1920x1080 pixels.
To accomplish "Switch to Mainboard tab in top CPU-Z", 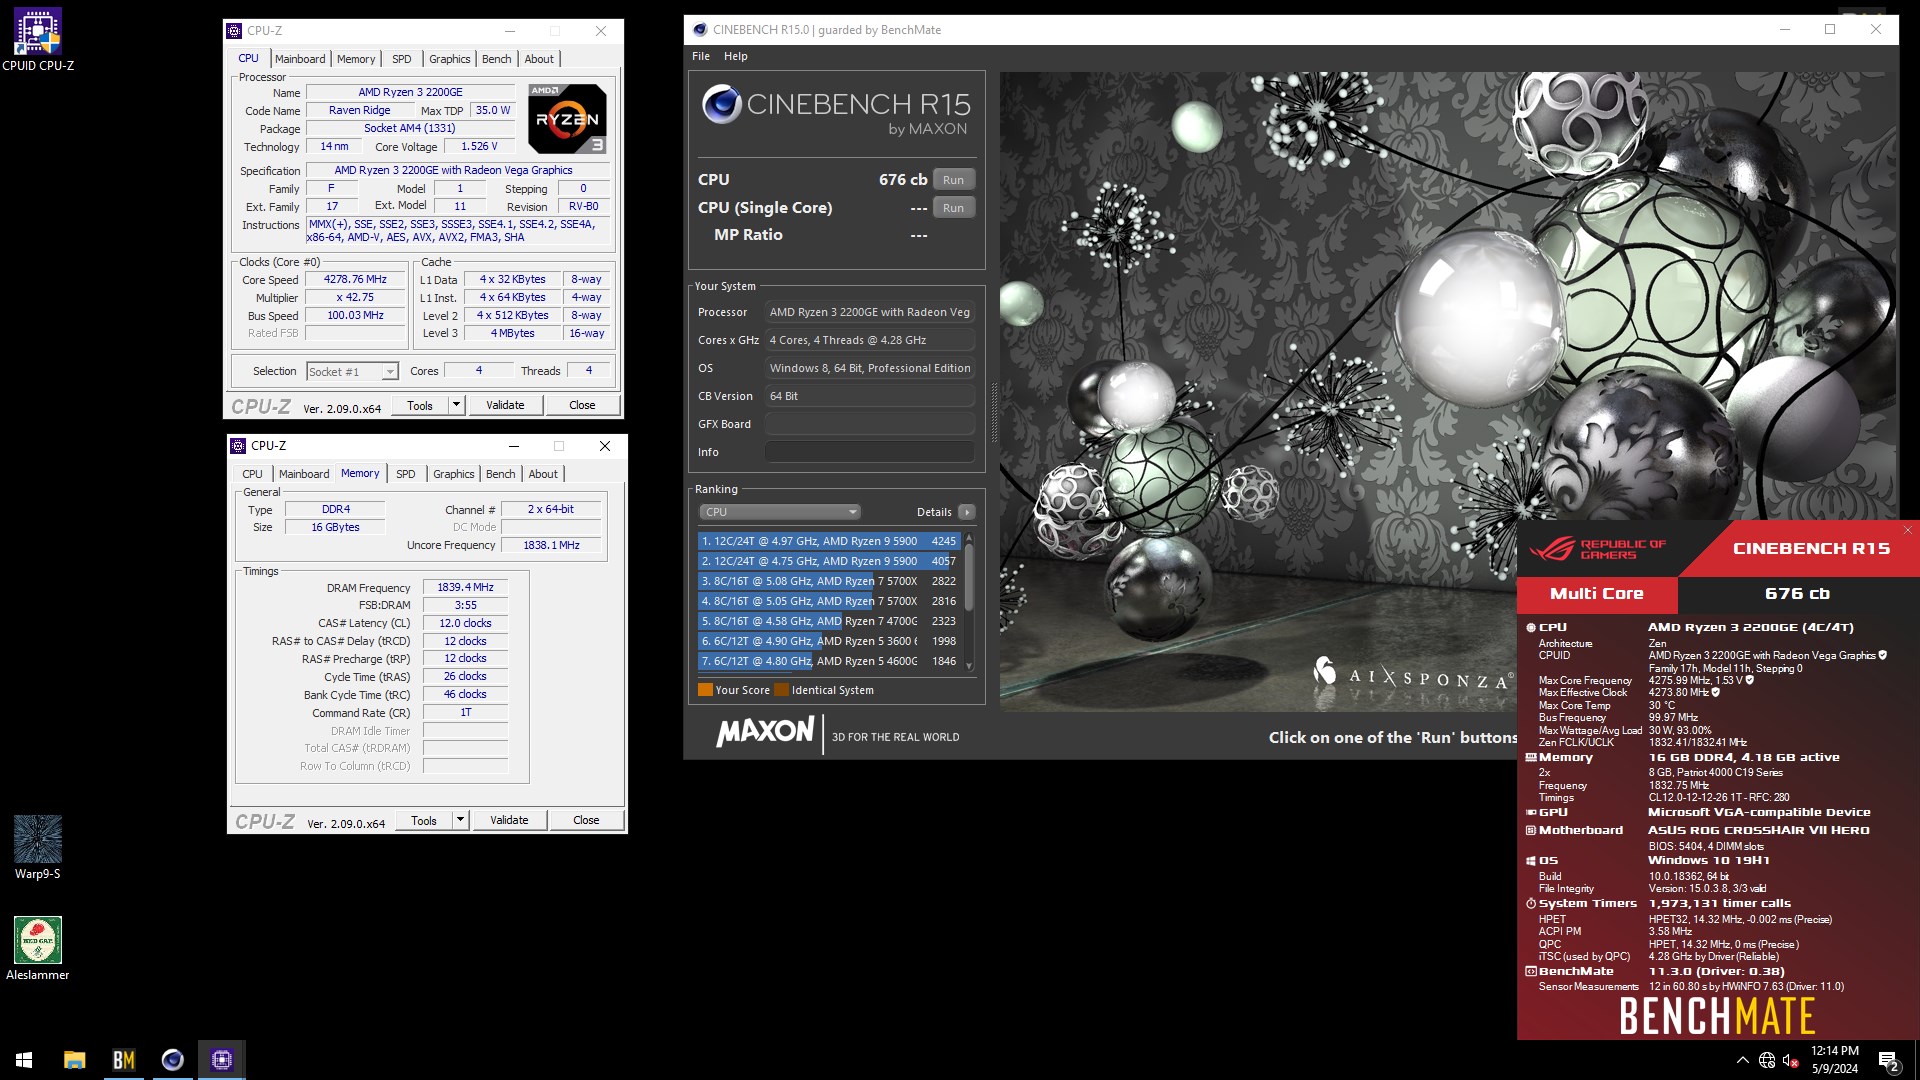I will [x=300, y=59].
